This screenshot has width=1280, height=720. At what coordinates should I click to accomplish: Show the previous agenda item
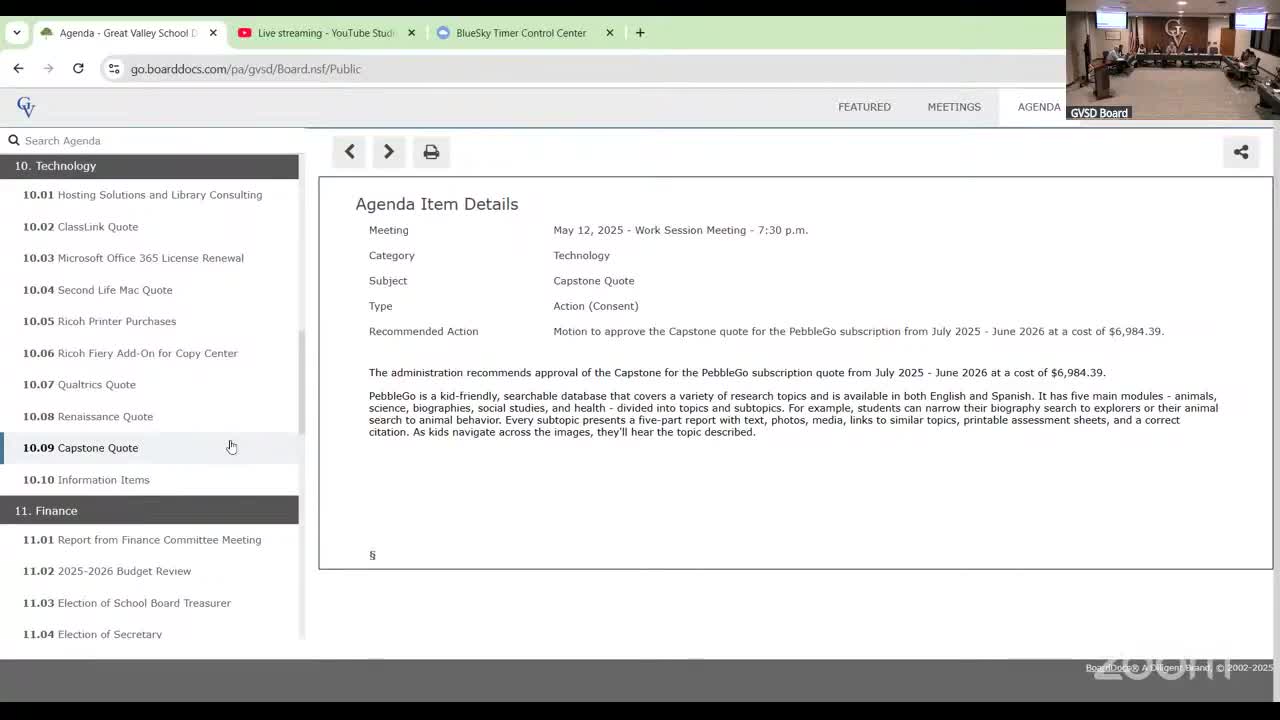click(350, 152)
